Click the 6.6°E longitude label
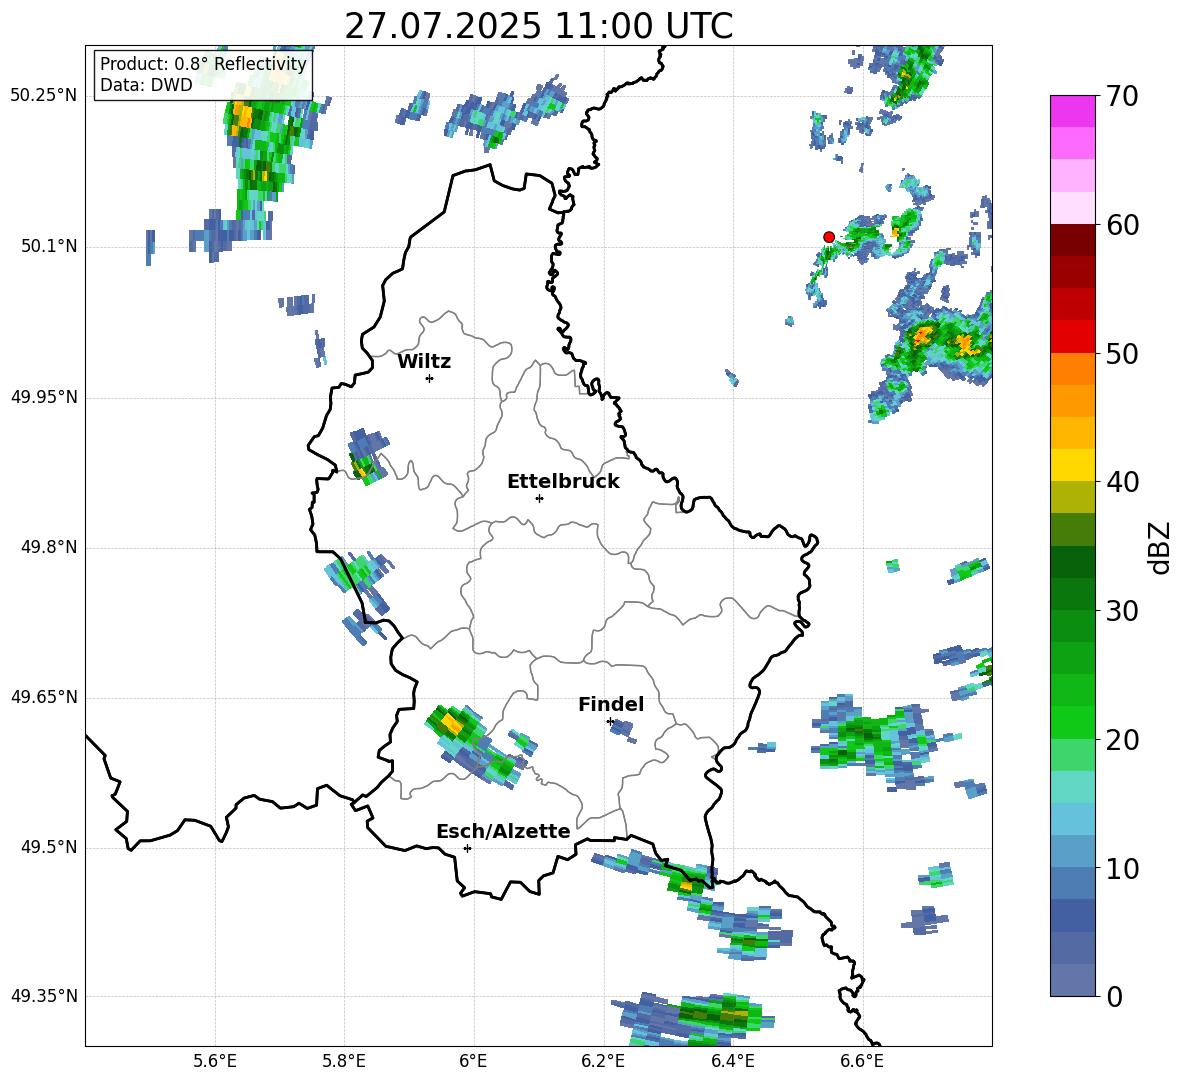Viewport: 1184px width, 1081px height. point(862,1061)
